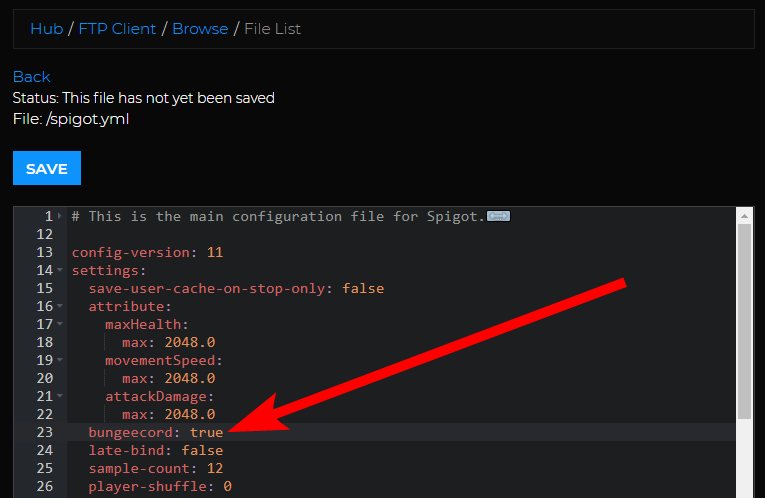This screenshot has width=765, height=498.
Task: Place cursor on 'bungeecord: true' value
Action: [x=206, y=432]
